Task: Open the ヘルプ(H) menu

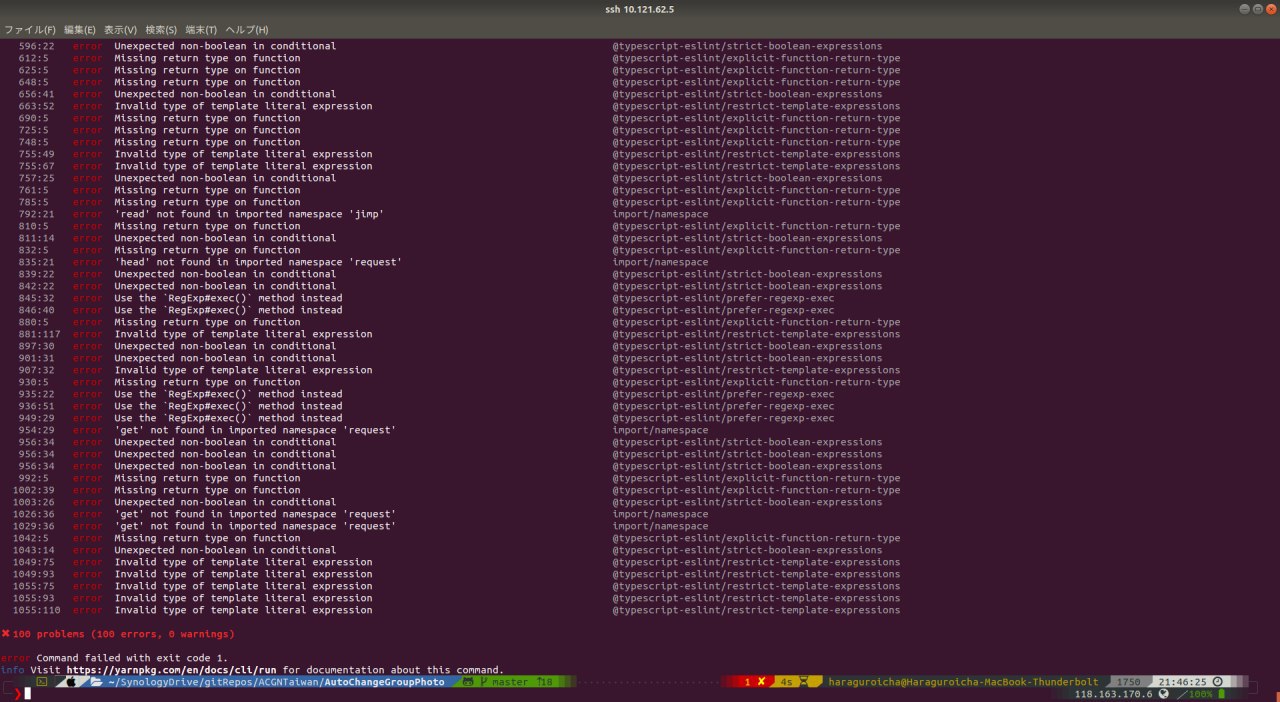Action: (x=247, y=30)
